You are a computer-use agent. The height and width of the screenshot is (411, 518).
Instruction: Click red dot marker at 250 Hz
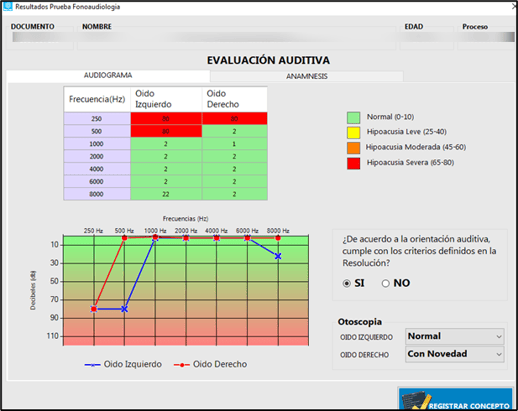pyautogui.click(x=94, y=309)
